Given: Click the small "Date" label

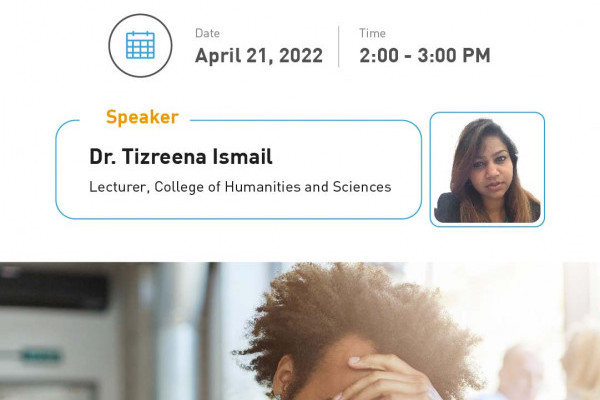Looking at the screenshot, I should (x=207, y=33).
